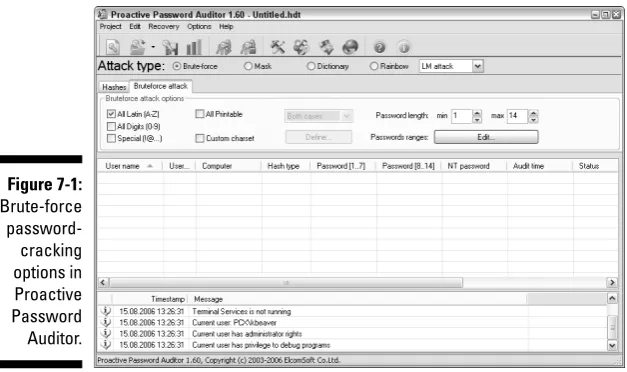Click the Password [1..7] column header
The height and width of the screenshot is (372, 627).
click(x=343, y=166)
